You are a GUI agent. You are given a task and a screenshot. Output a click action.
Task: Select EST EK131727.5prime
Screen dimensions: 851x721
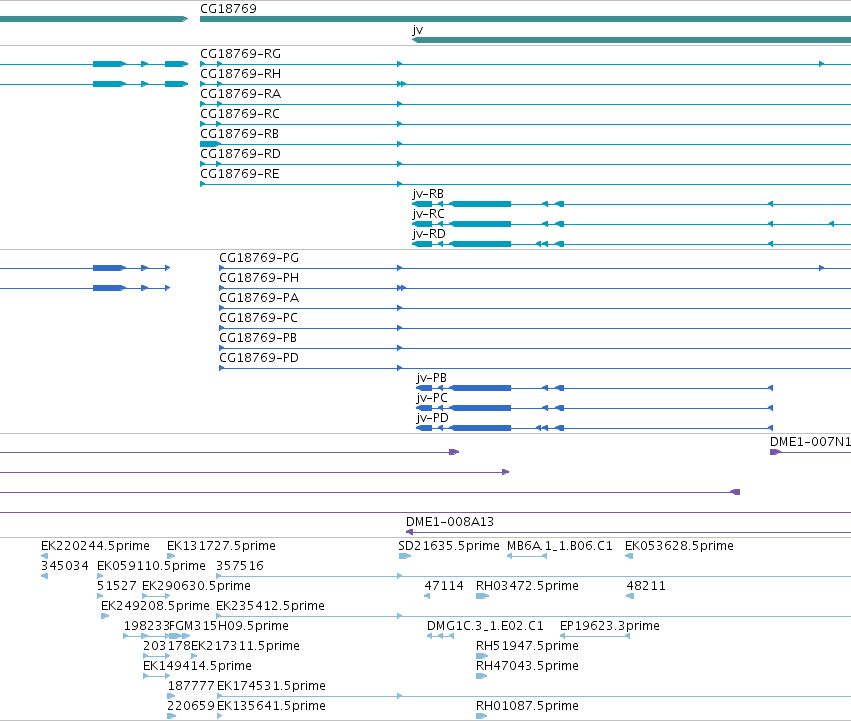[221, 546]
